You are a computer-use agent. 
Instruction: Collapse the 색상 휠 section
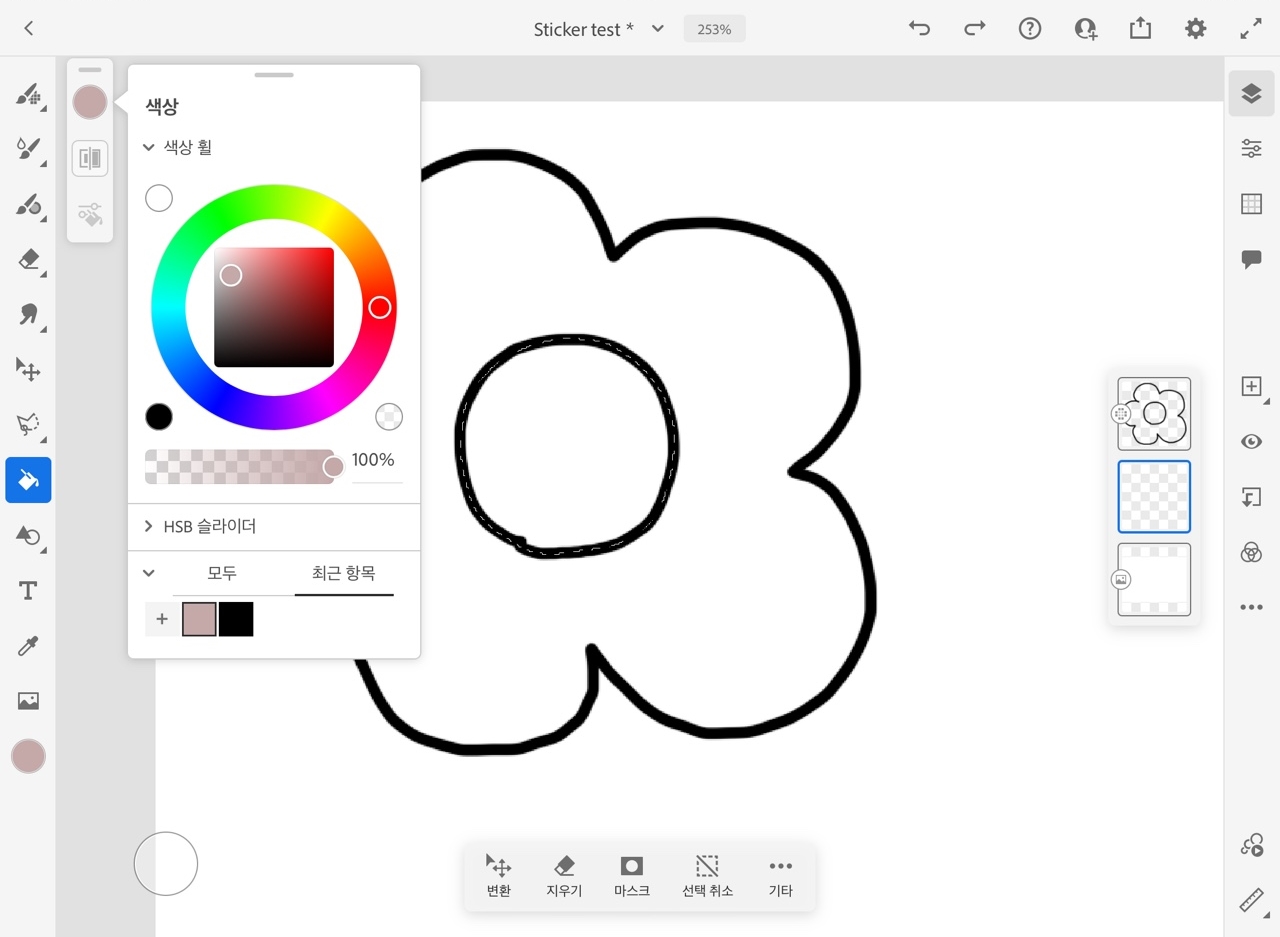point(148,147)
